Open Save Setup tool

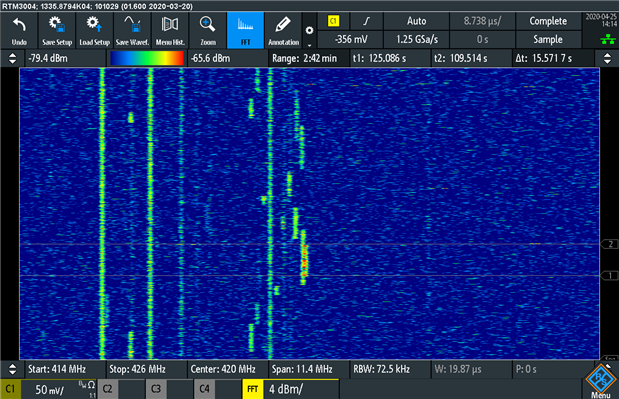click(57, 30)
